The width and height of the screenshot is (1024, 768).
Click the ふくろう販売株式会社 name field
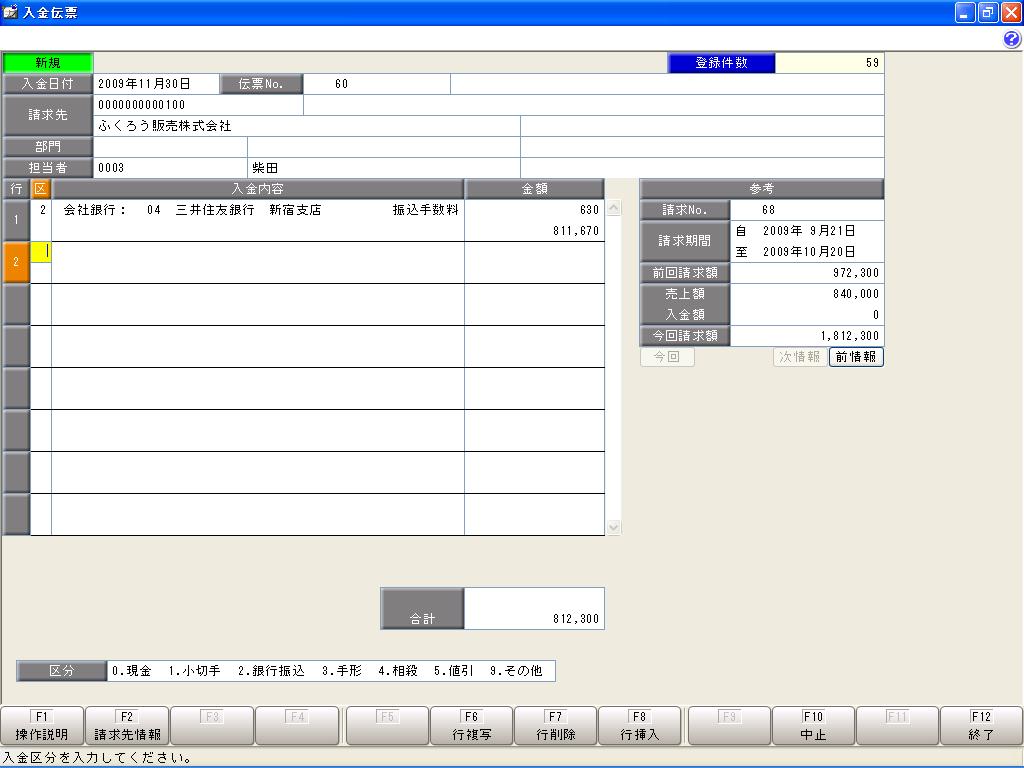click(x=307, y=125)
